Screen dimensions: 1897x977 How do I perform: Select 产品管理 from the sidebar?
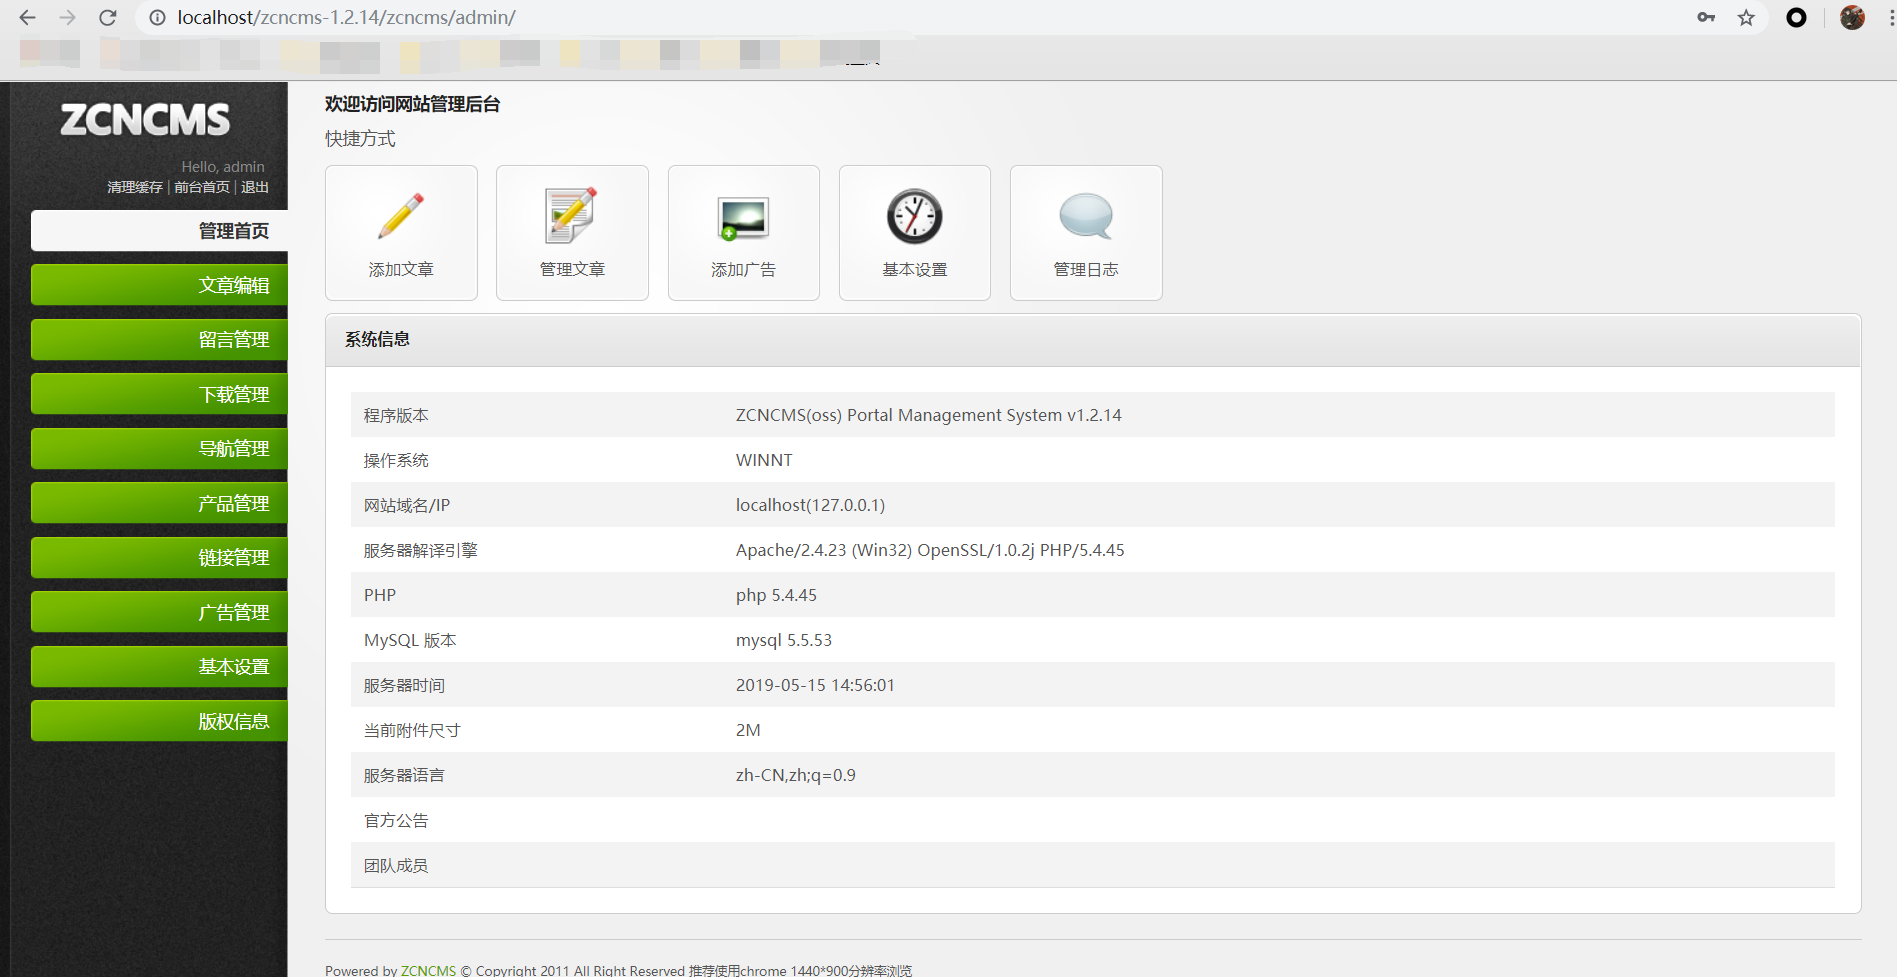160,503
